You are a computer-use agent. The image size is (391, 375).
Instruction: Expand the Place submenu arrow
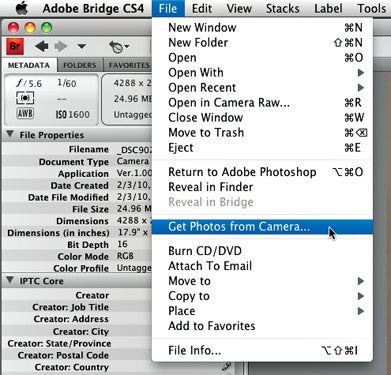point(360,311)
